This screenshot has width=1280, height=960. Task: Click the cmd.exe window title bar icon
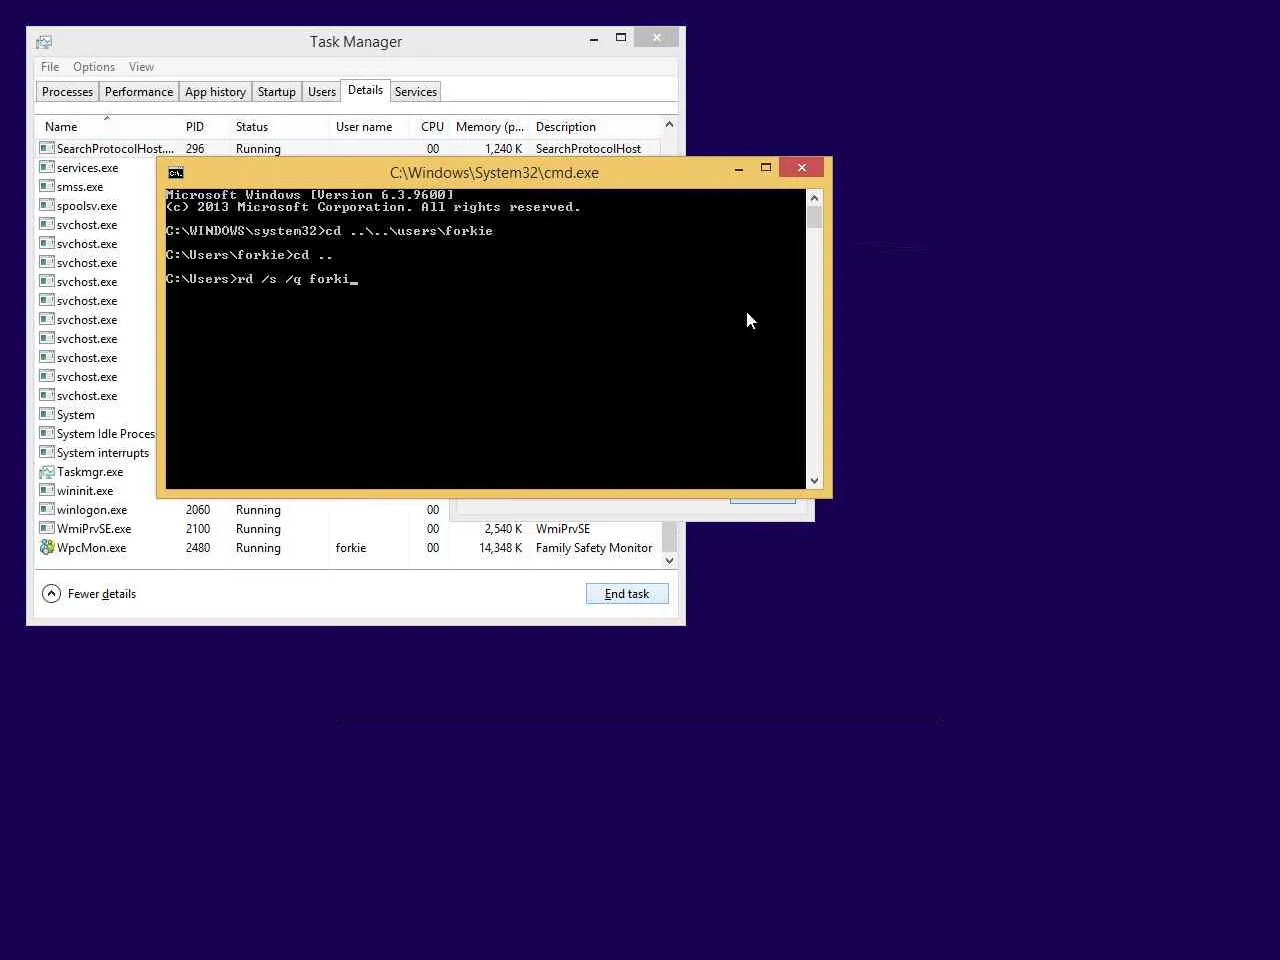[x=176, y=173]
